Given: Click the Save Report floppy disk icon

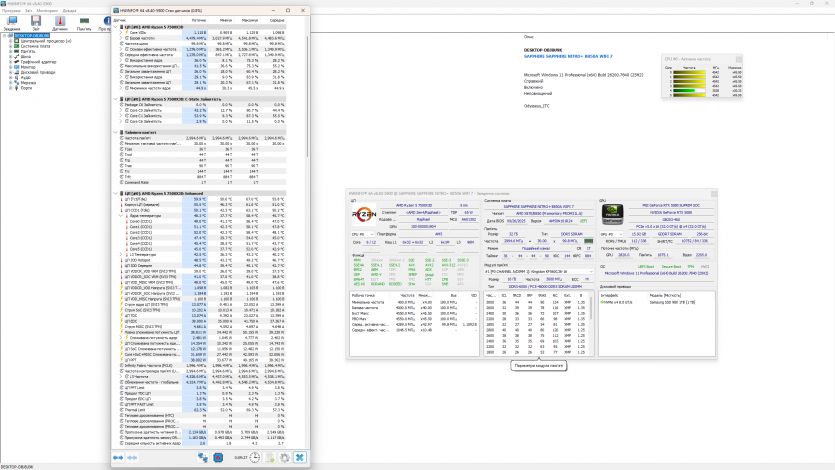Looking at the screenshot, I should pos(36,22).
